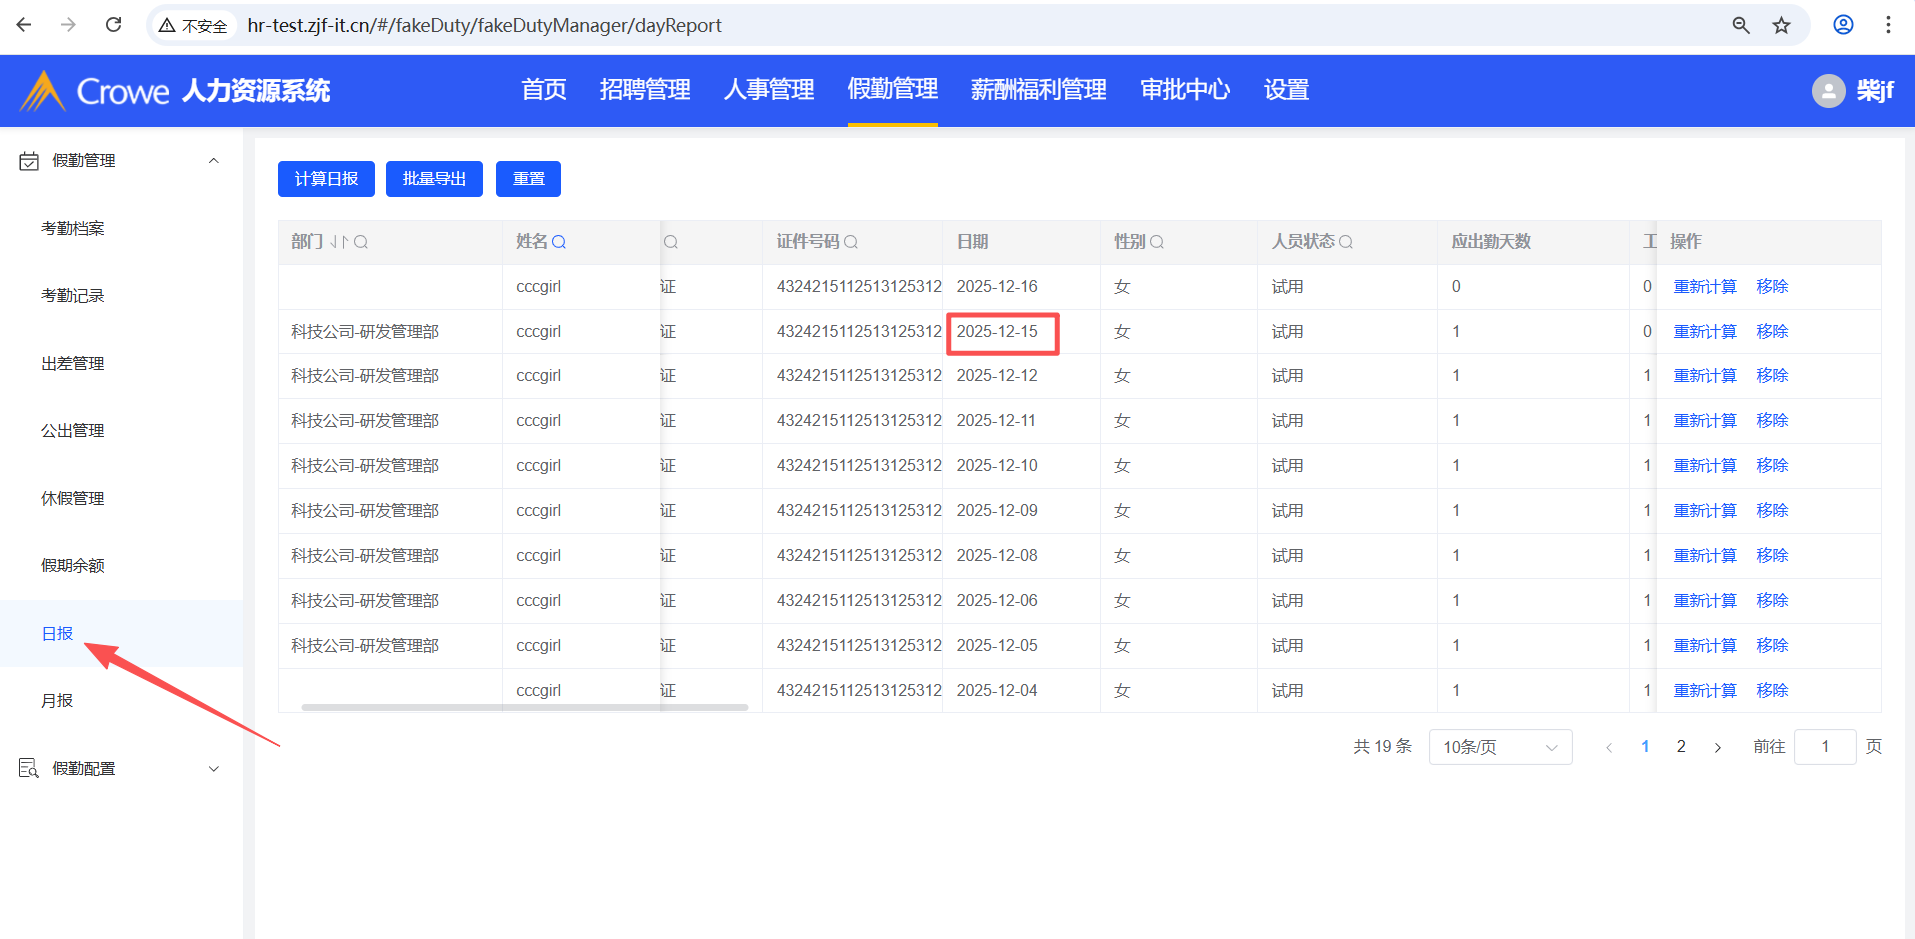Click search icon in 姓名 column header

coord(559,242)
